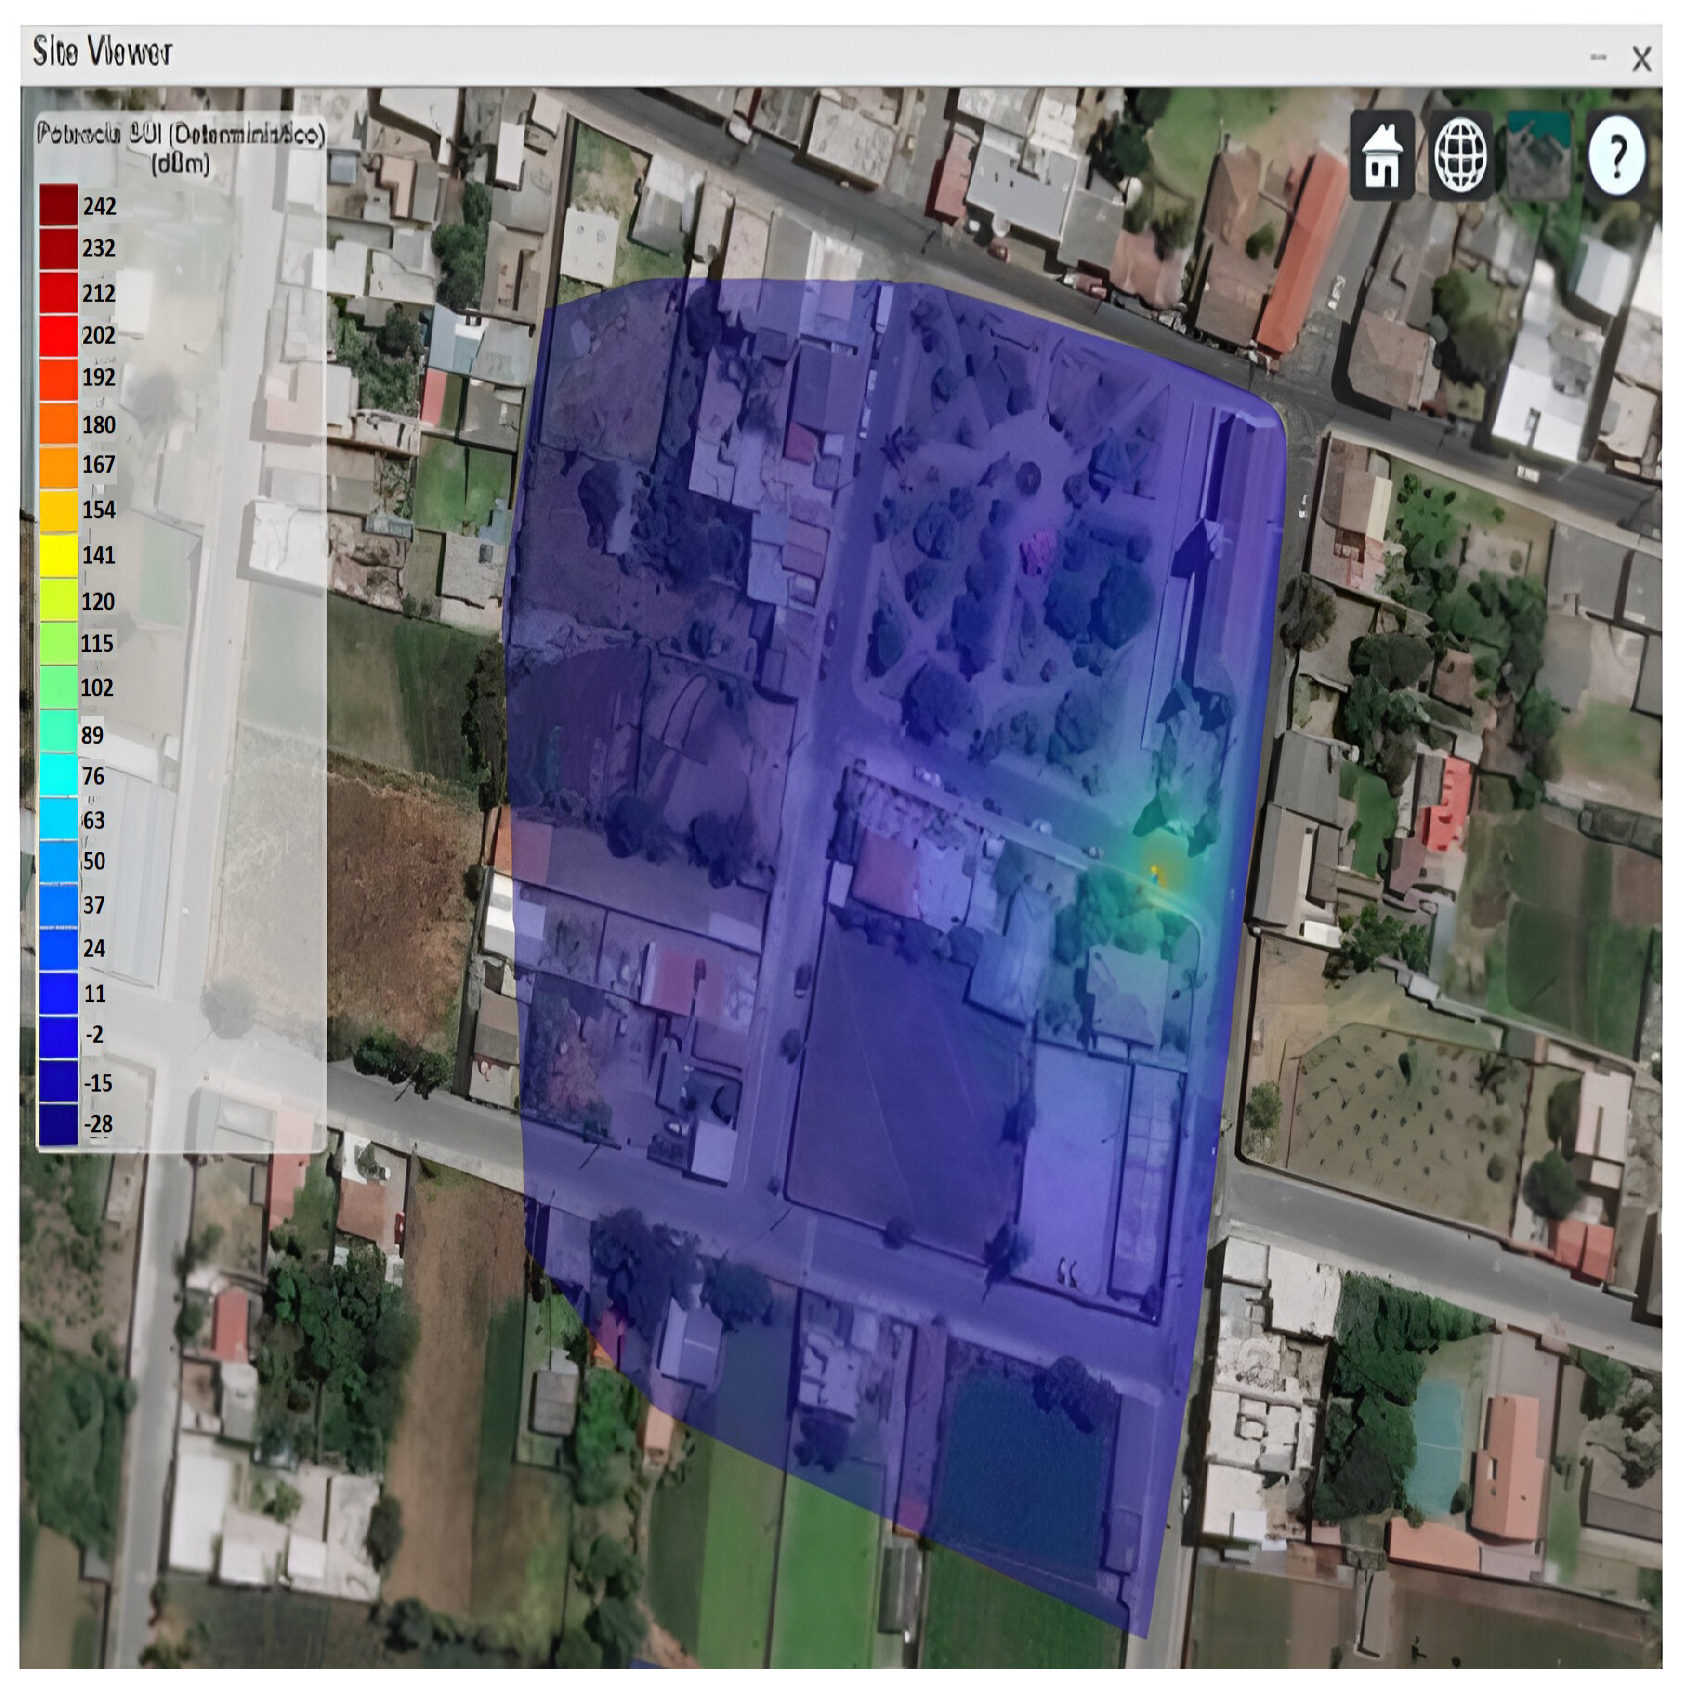Click the Site Viewer title text

tap(102, 52)
